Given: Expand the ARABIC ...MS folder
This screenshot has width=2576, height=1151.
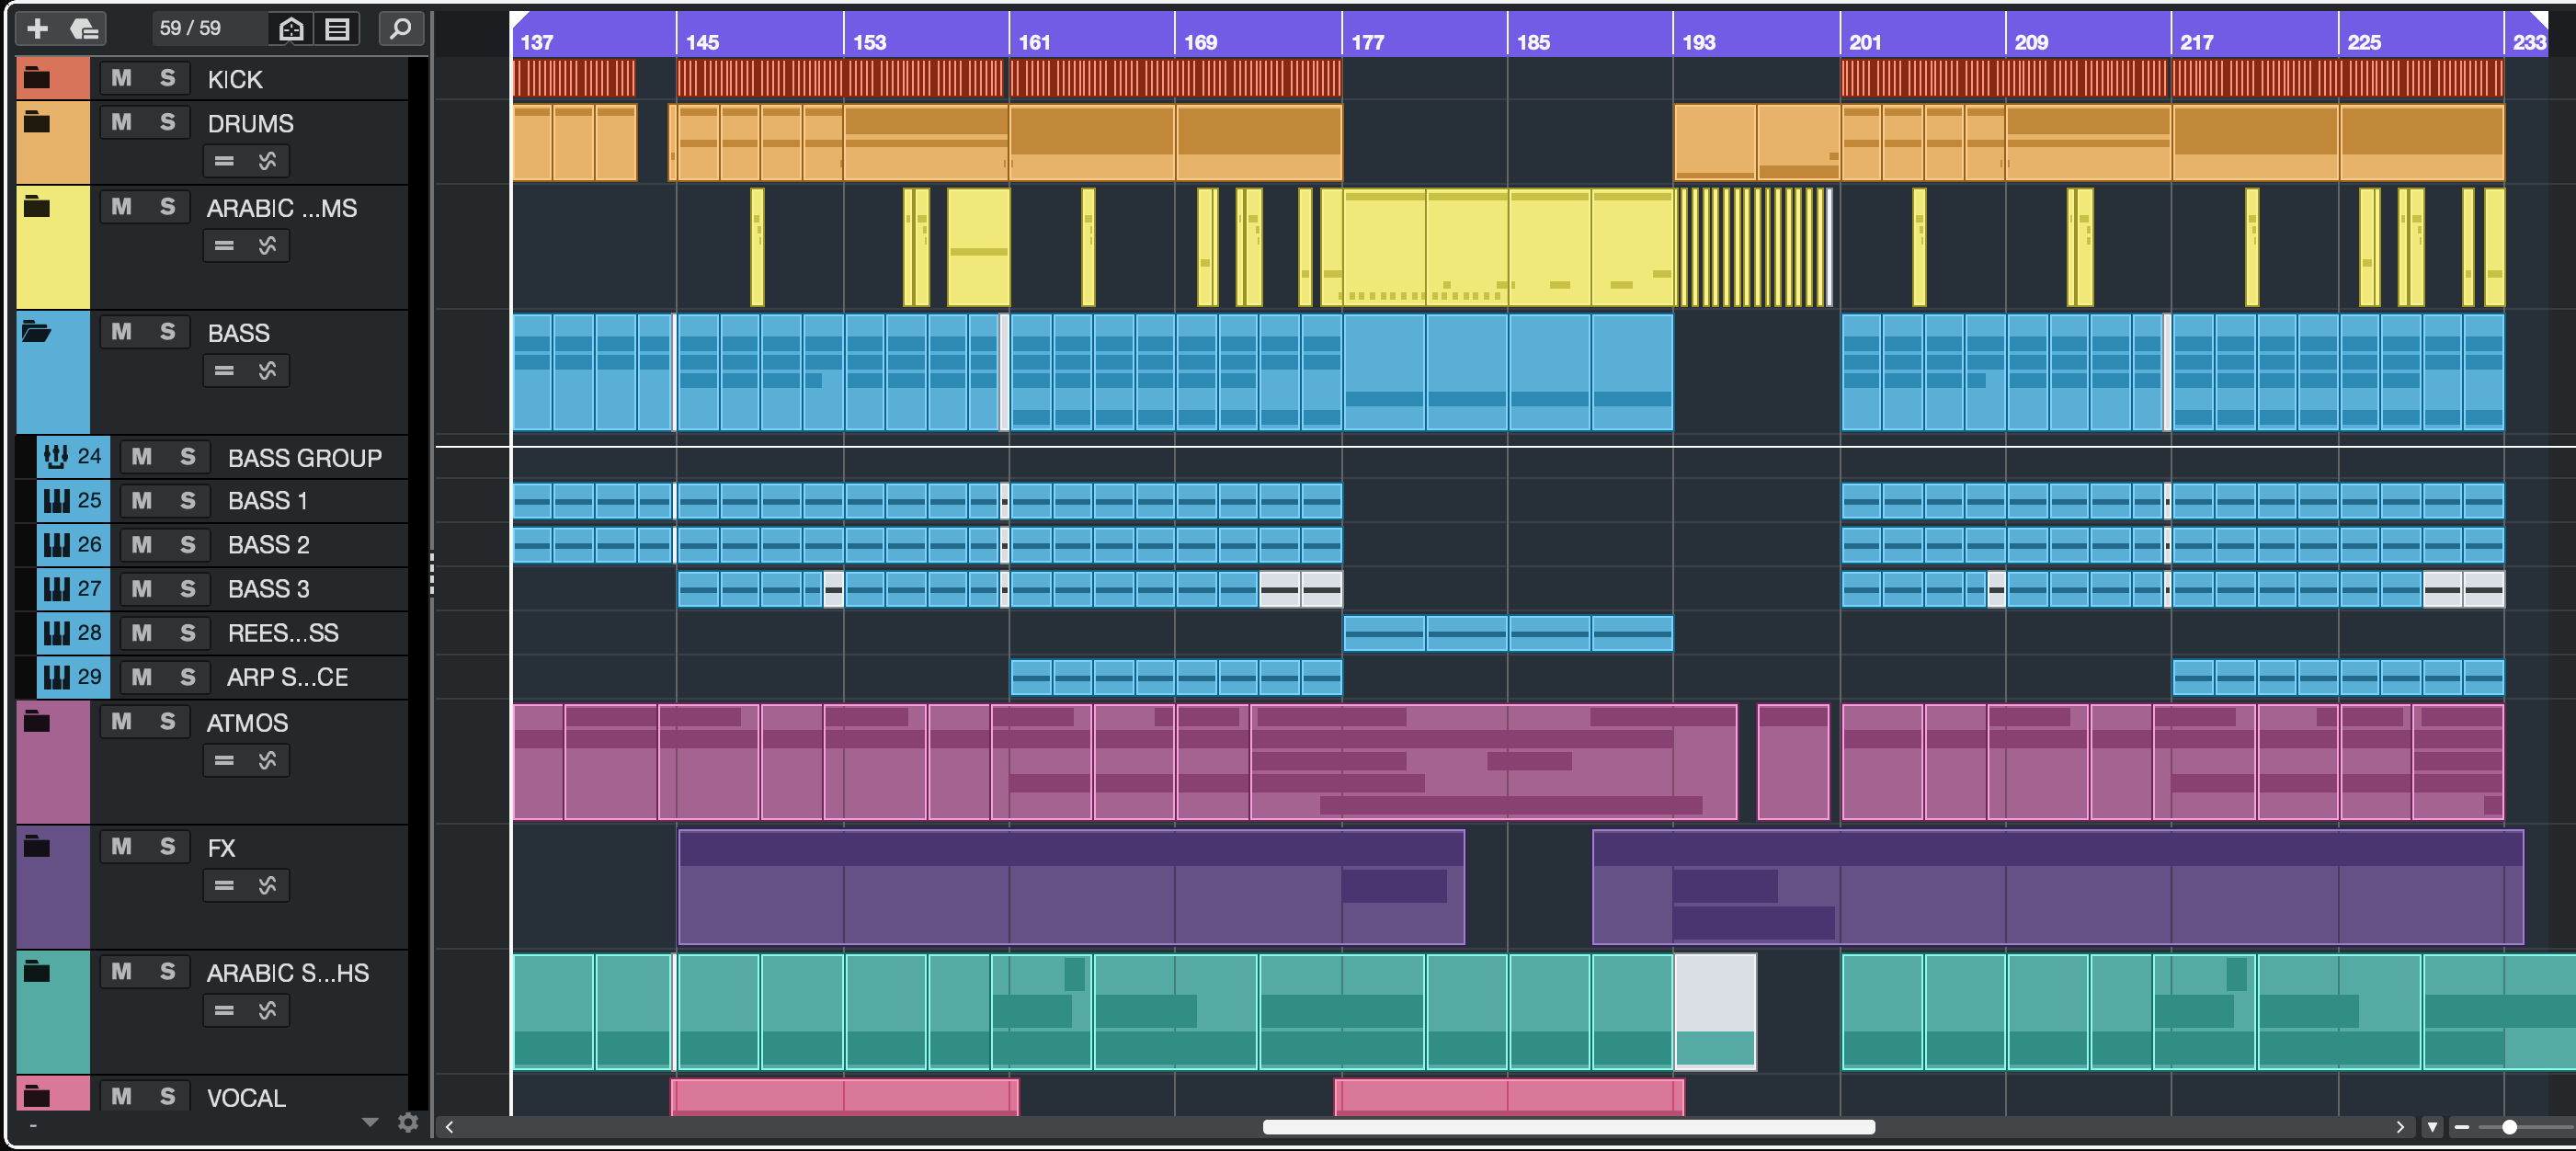Looking at the screenshot, I should pyautogui.click(x=36, y=207).
